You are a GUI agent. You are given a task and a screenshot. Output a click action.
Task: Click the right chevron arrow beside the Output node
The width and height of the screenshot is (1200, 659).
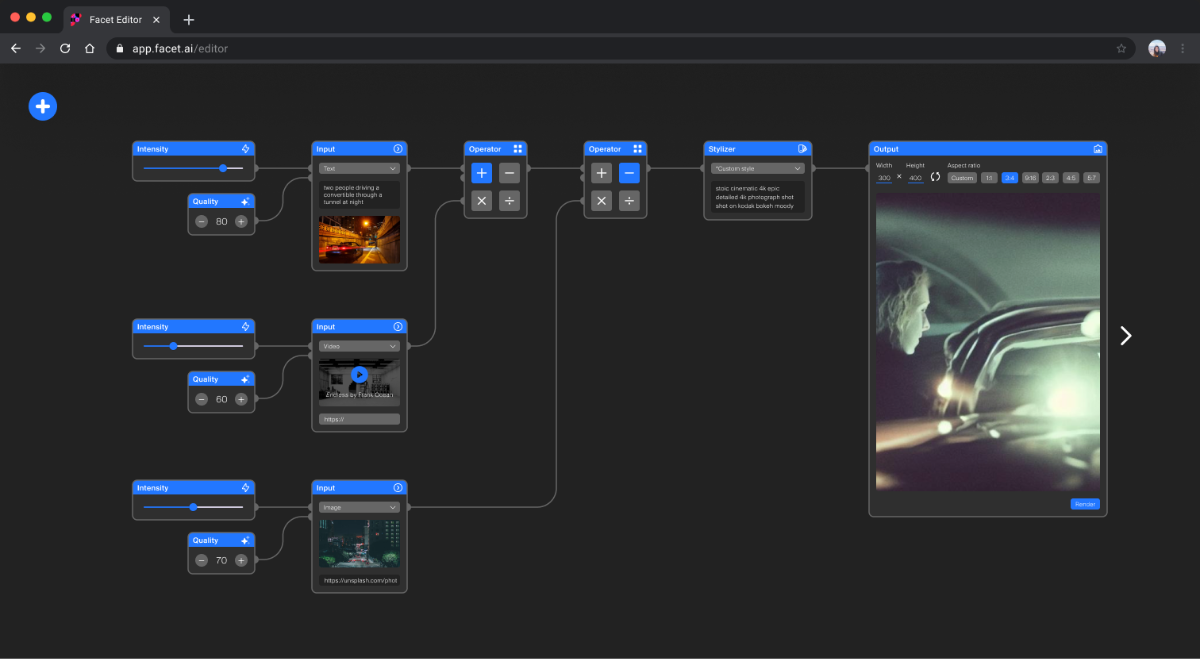click(x=1126, y=336)
